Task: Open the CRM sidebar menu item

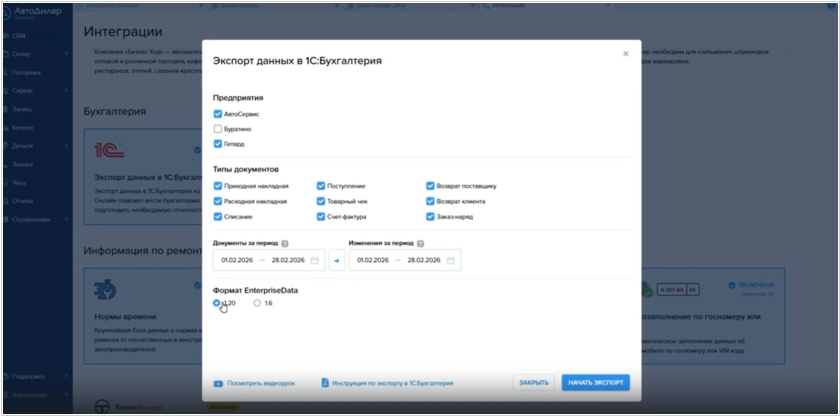Action: pyautogui.click(x=20, y=35)
